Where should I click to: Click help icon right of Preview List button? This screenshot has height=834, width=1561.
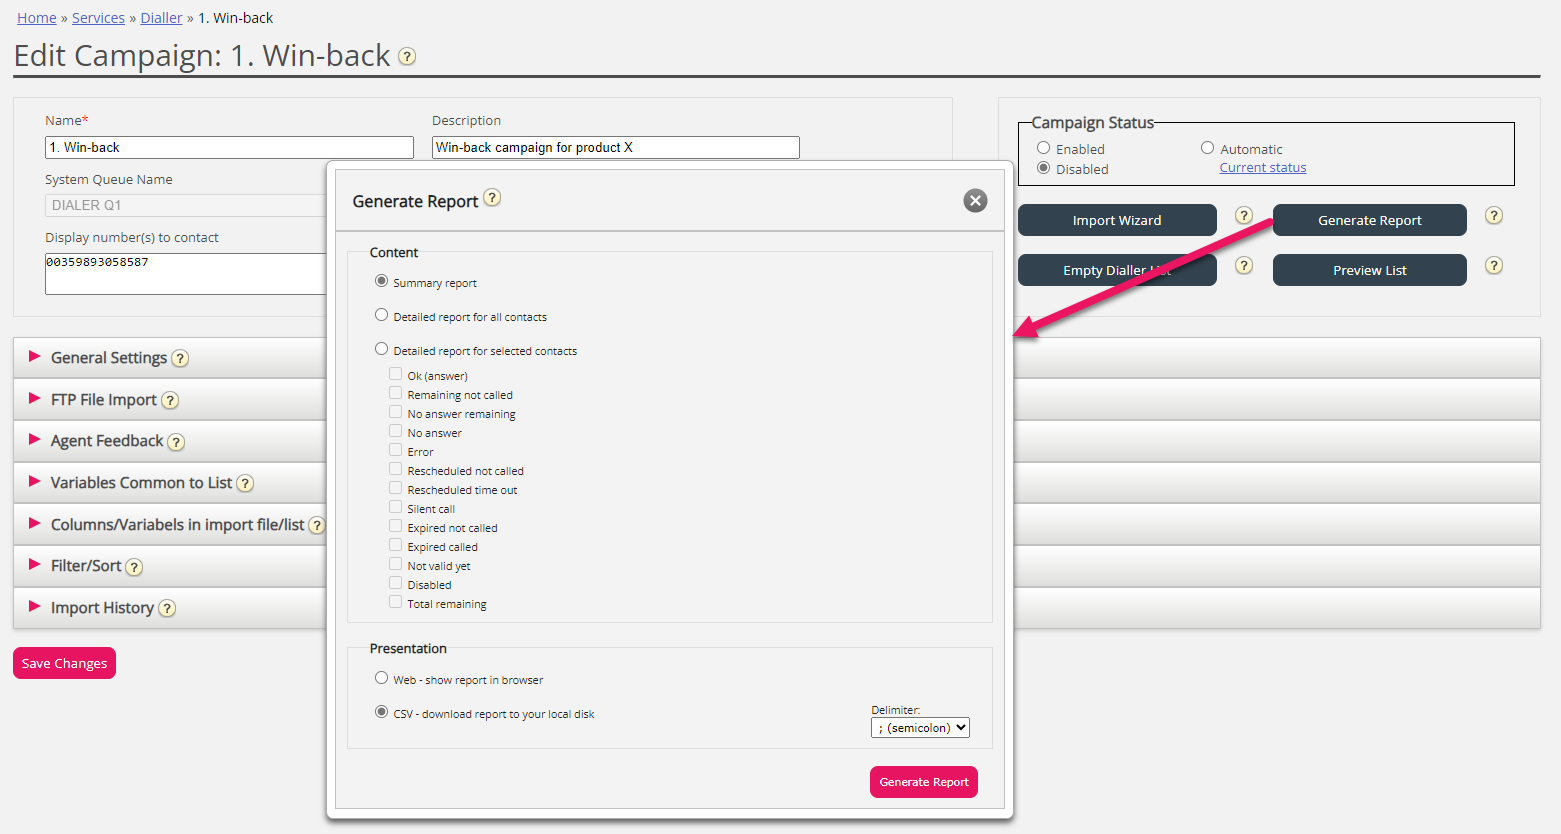coord(1494,266)
